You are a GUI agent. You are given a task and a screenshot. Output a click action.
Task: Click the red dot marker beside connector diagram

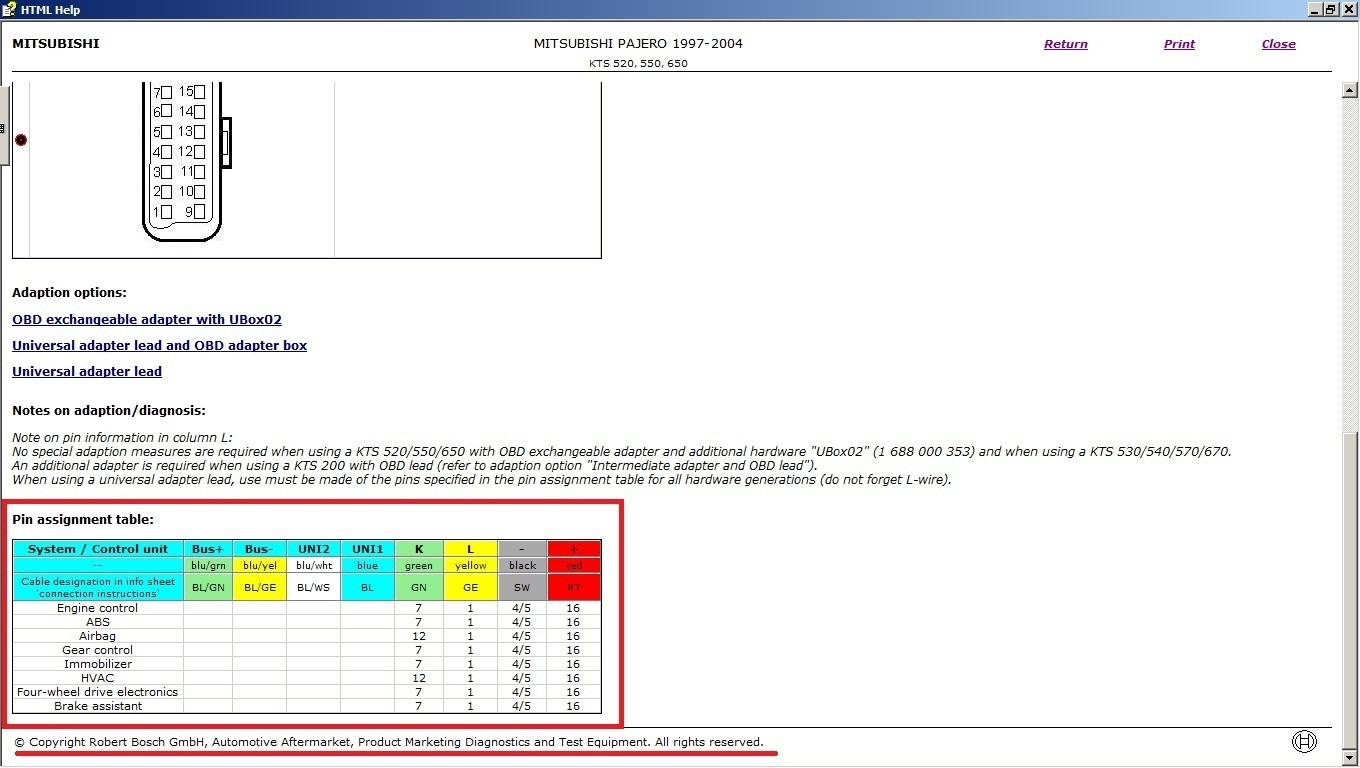tap(21, 140)
